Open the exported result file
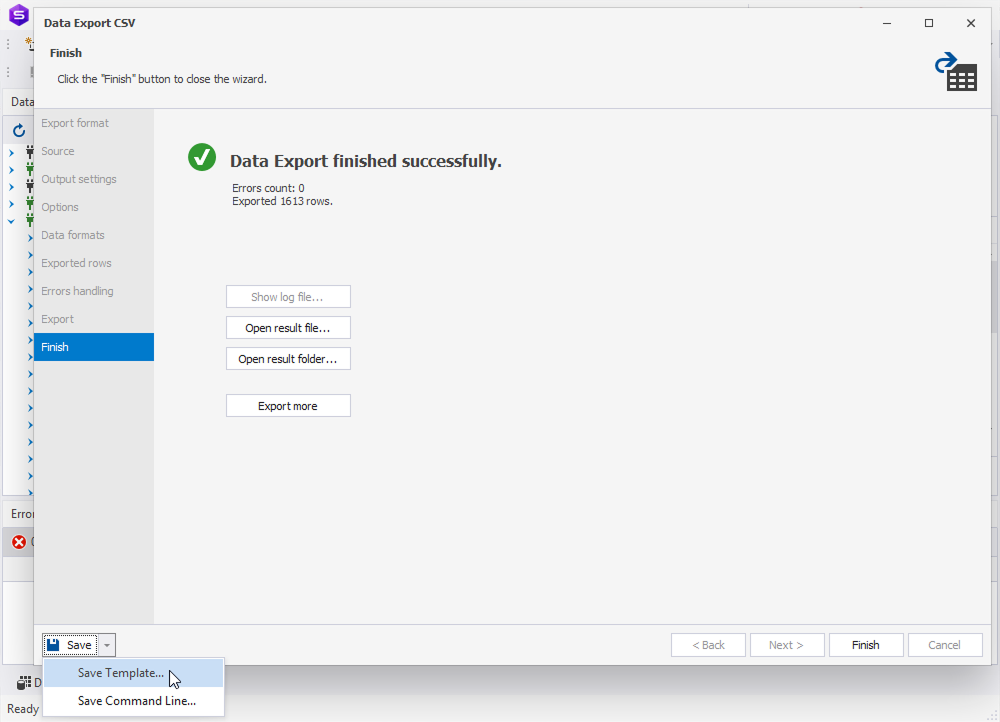 [x=288, y=328]
